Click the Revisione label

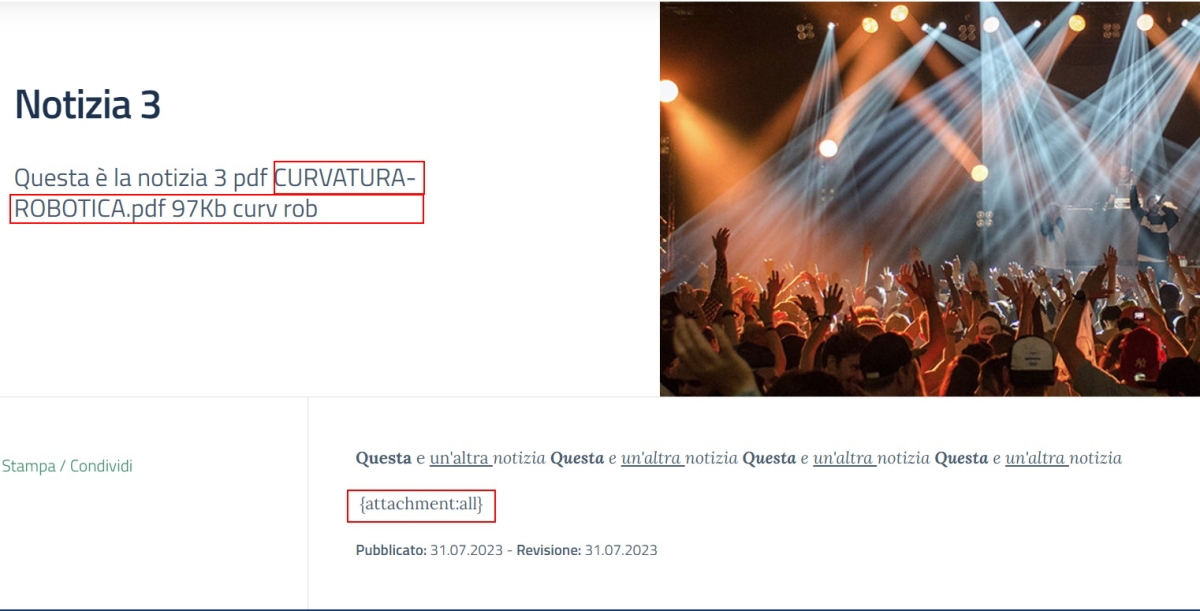(548, 550)
